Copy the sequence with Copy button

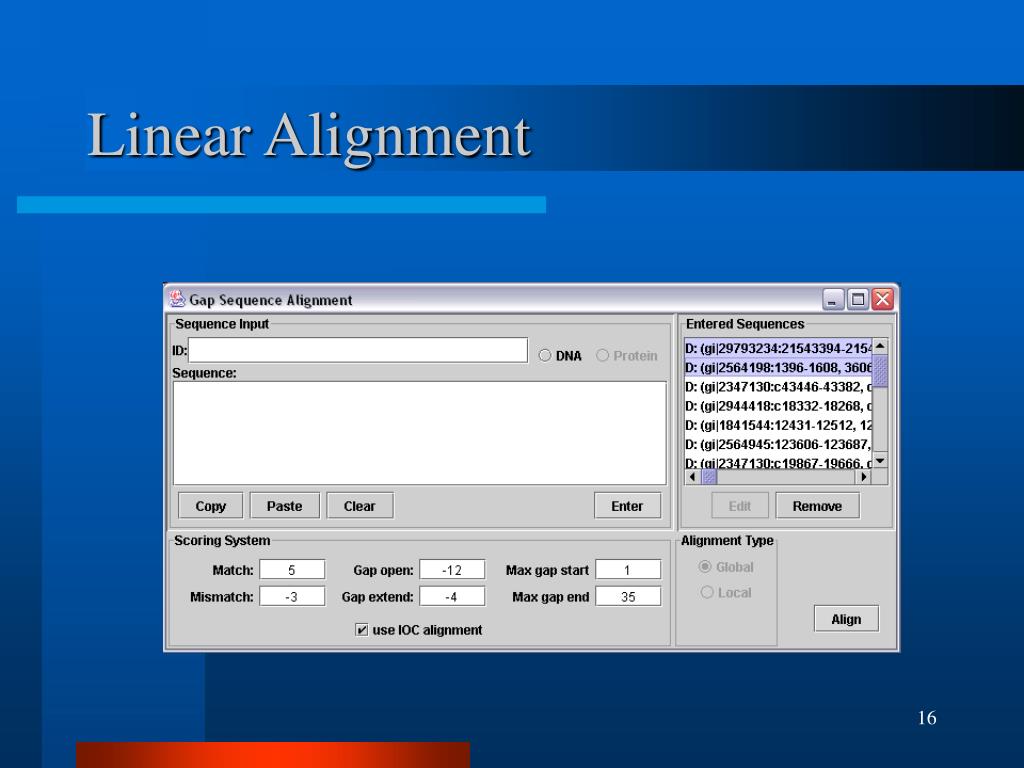pos(210,505)
